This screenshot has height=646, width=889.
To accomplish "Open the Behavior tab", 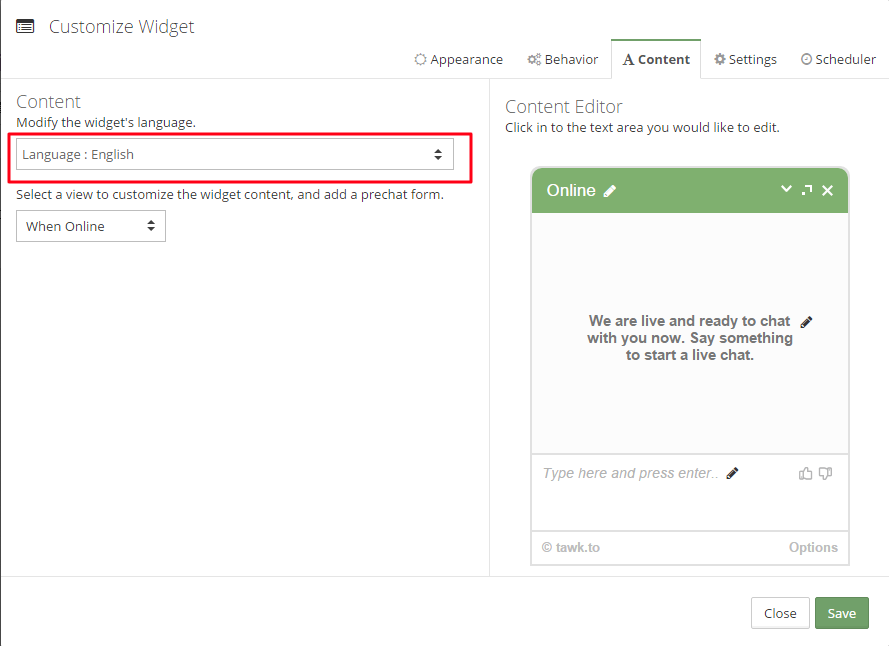I will [x=562, y=59].
